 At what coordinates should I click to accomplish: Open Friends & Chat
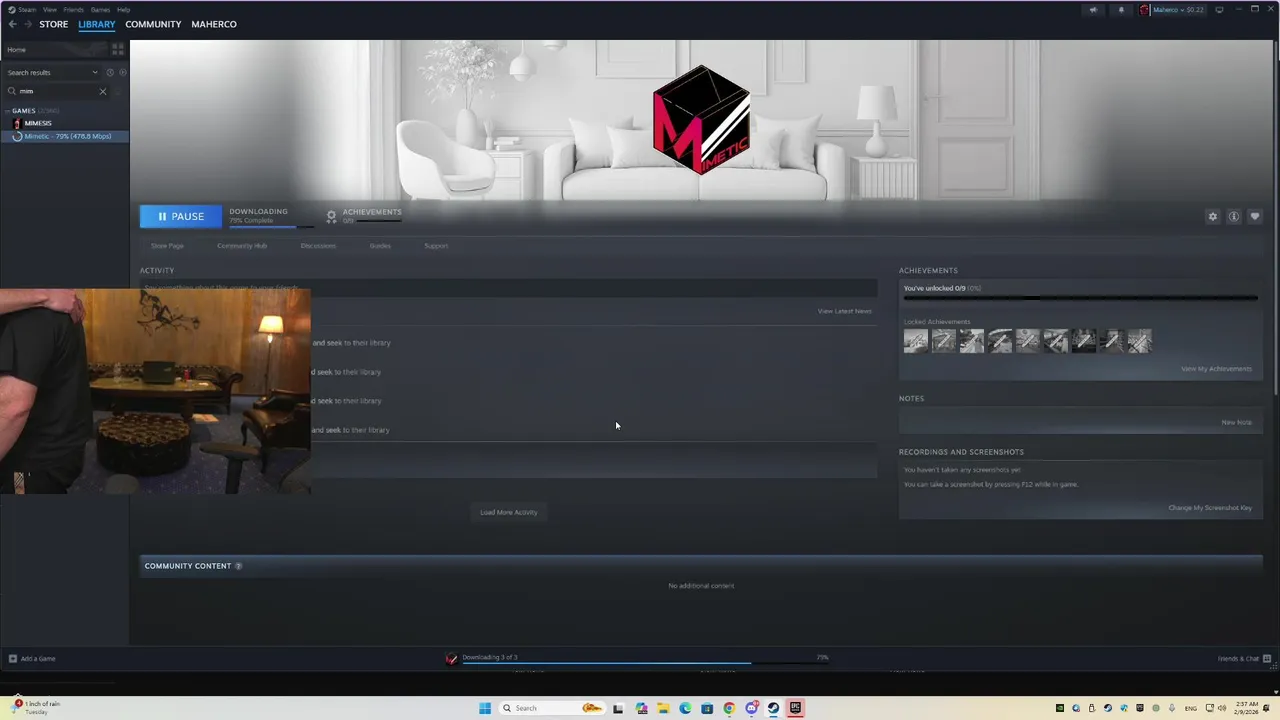[x=1244, y=658]
